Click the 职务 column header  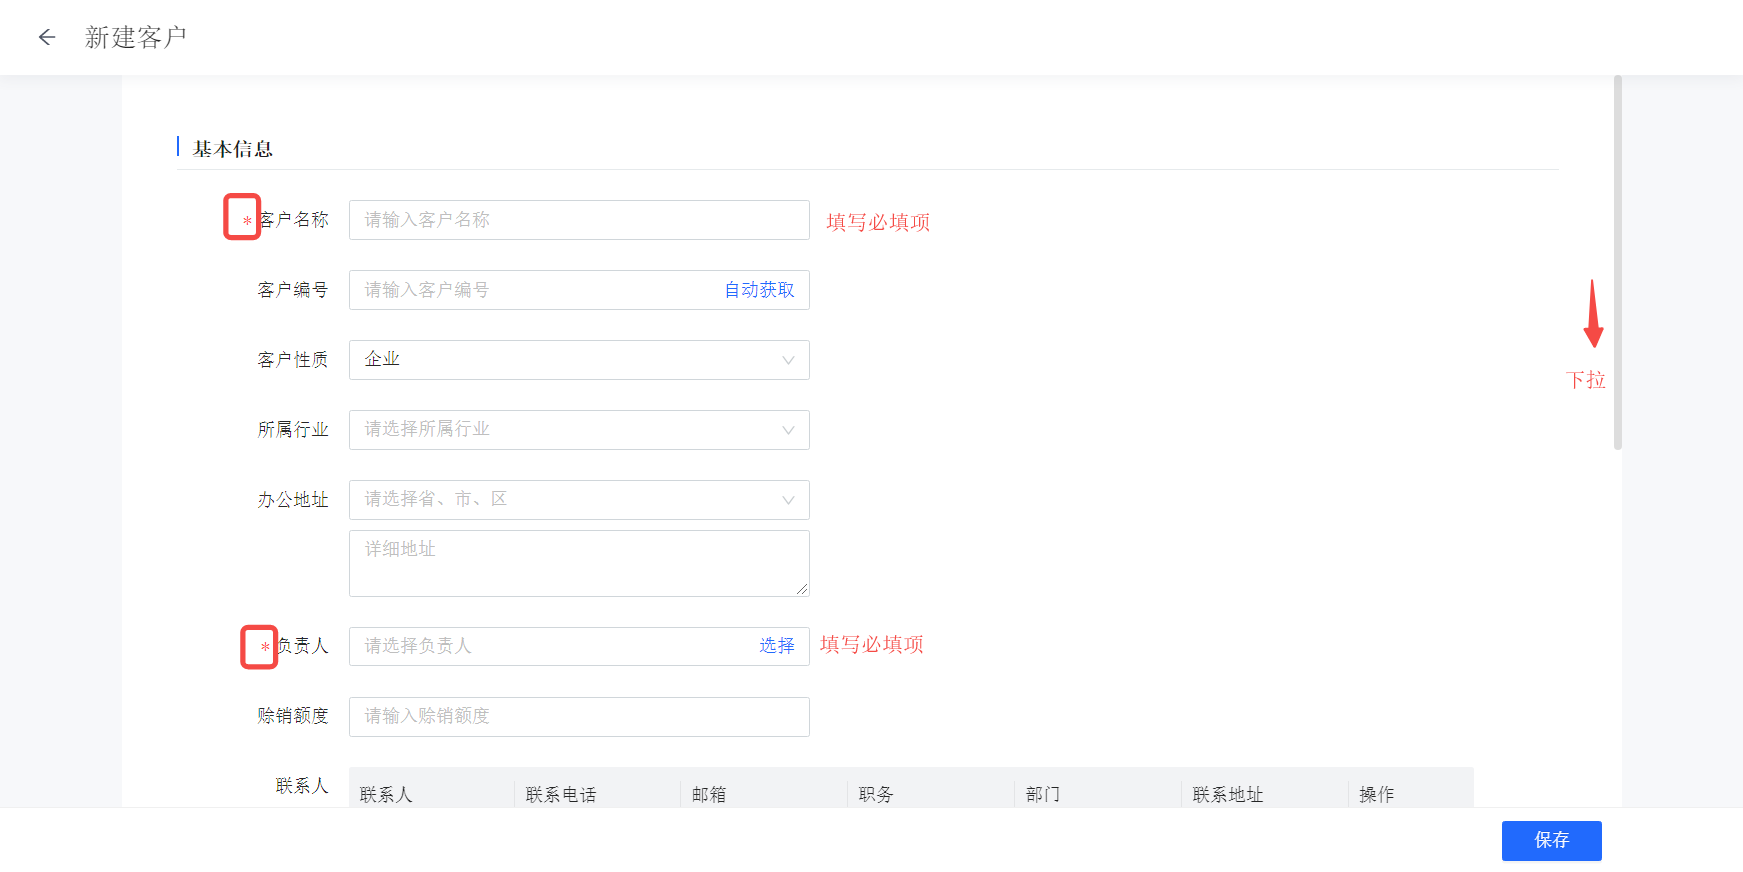pyautogui.click(x=876, y=795)
